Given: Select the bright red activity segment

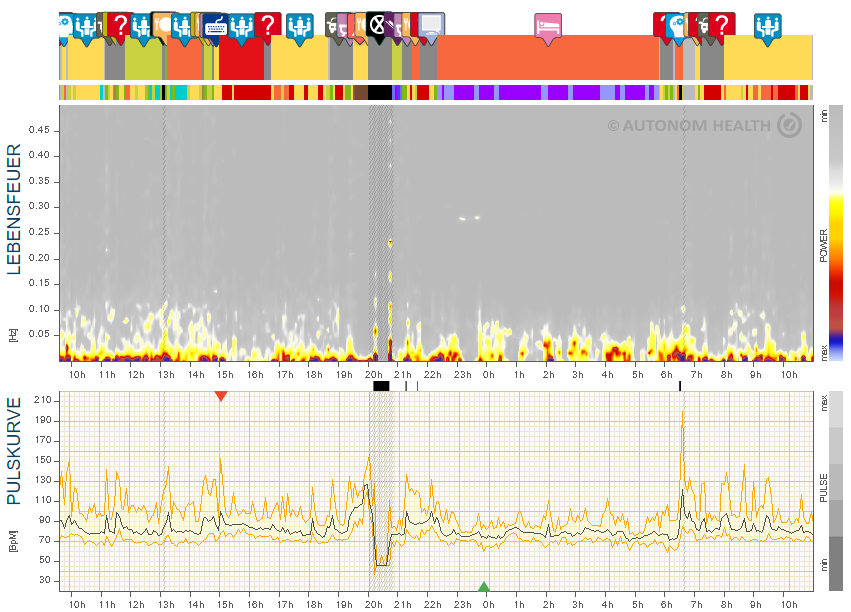Looking at the screenshot, I should [241, 60].
